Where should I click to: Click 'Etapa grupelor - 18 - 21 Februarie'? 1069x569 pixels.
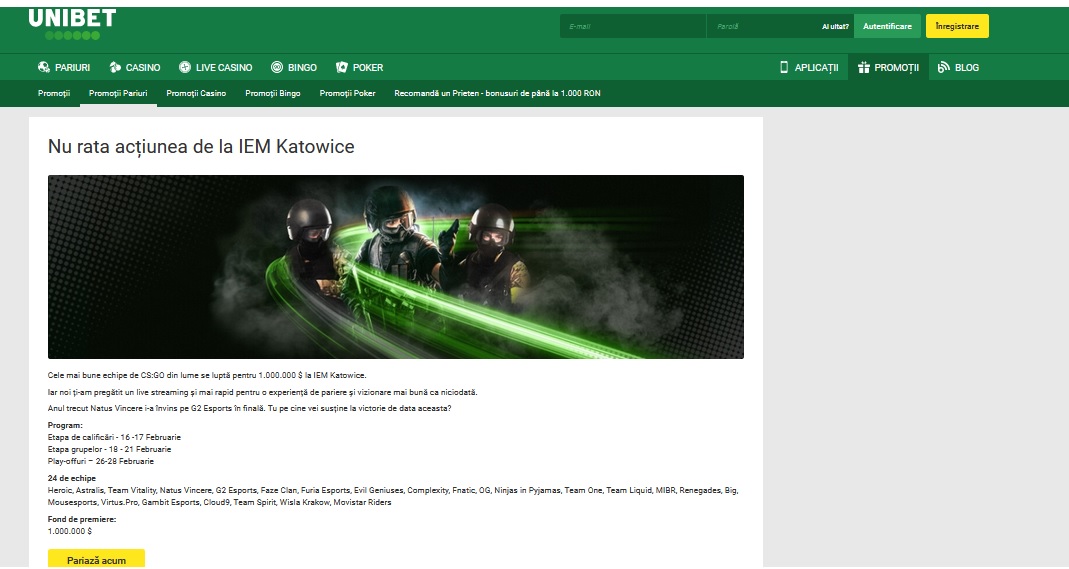(x=109, y=450)
